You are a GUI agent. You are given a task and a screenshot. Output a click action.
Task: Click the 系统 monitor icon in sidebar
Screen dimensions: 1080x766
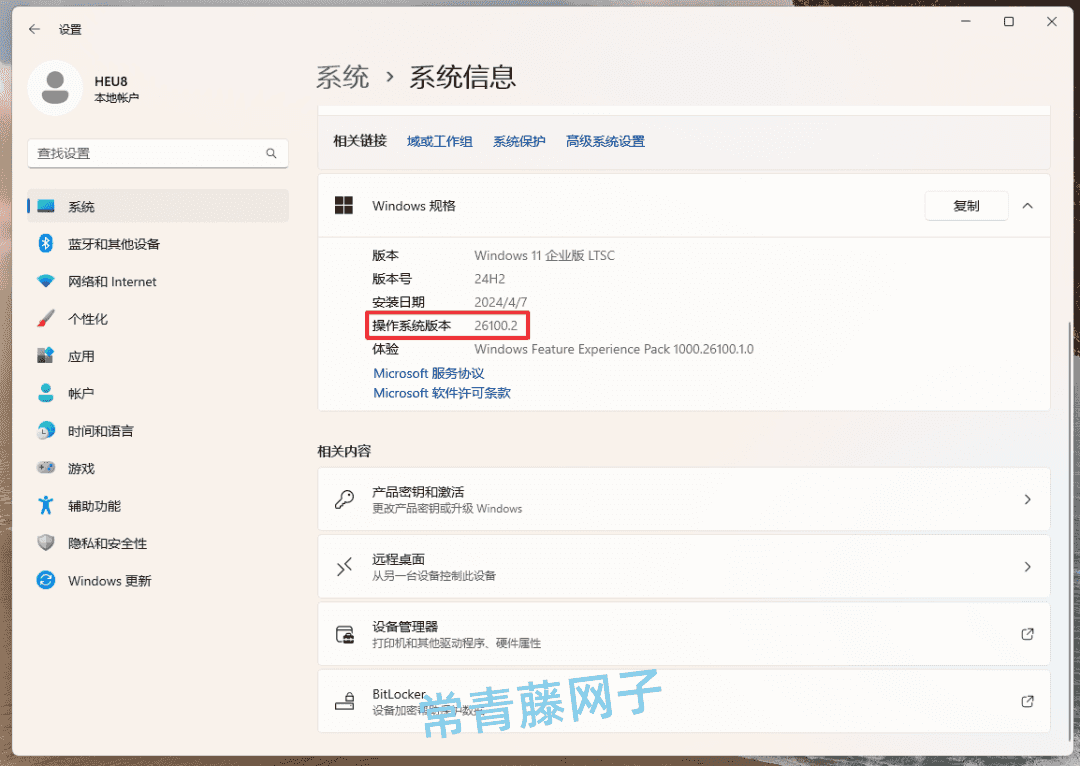click(x=46, y=206)
